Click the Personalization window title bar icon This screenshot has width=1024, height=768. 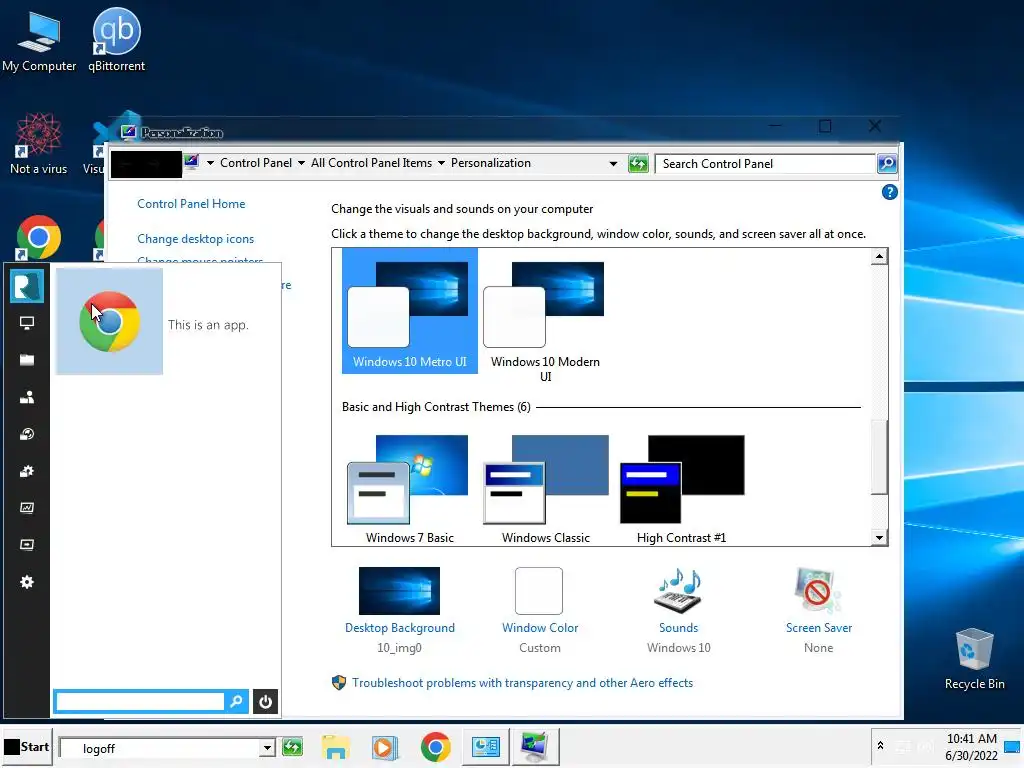click(129, 133)
